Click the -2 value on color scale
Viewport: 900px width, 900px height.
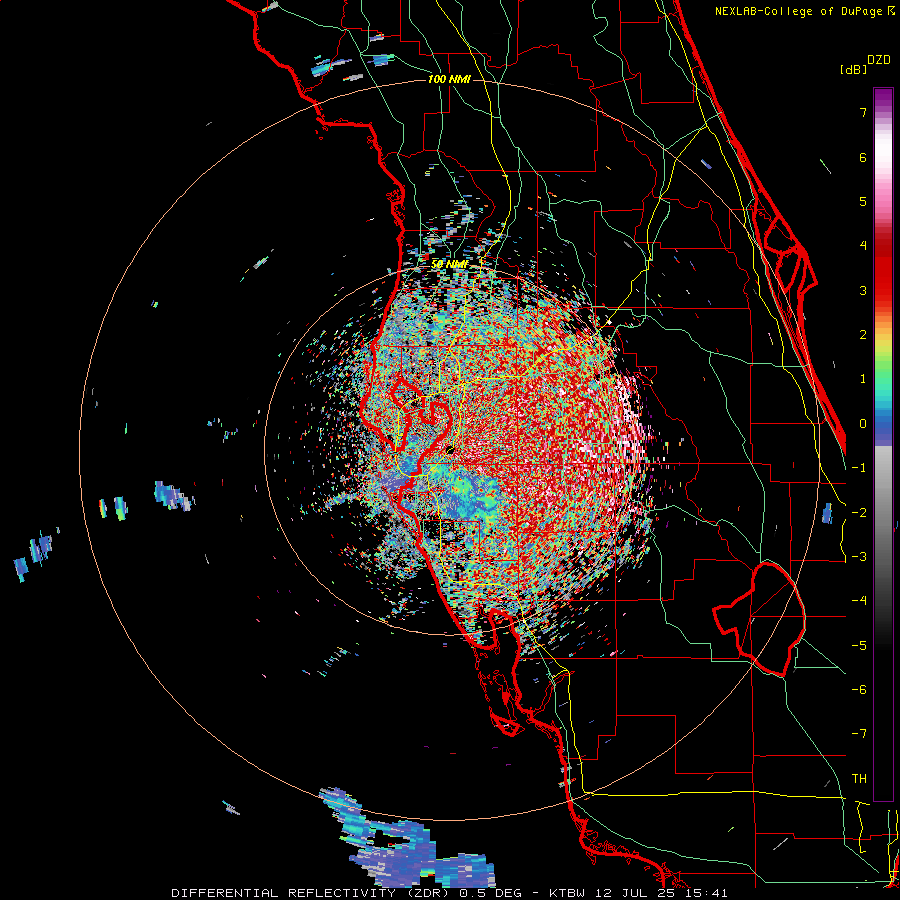point(859,512)
